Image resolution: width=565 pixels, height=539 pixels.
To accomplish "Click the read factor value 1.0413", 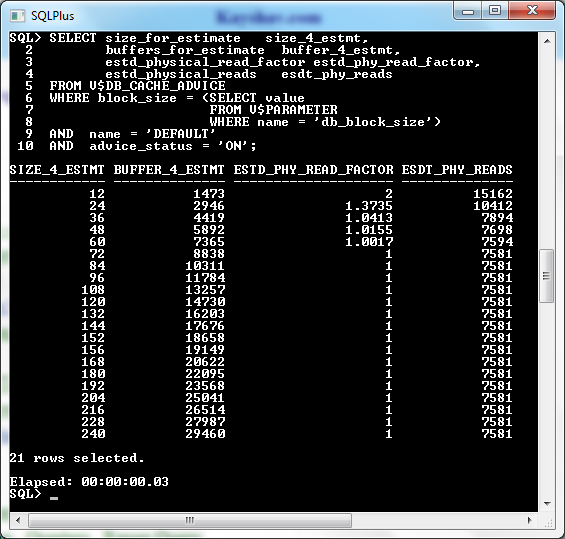I will pyautogui.click(x=369, y=218).
